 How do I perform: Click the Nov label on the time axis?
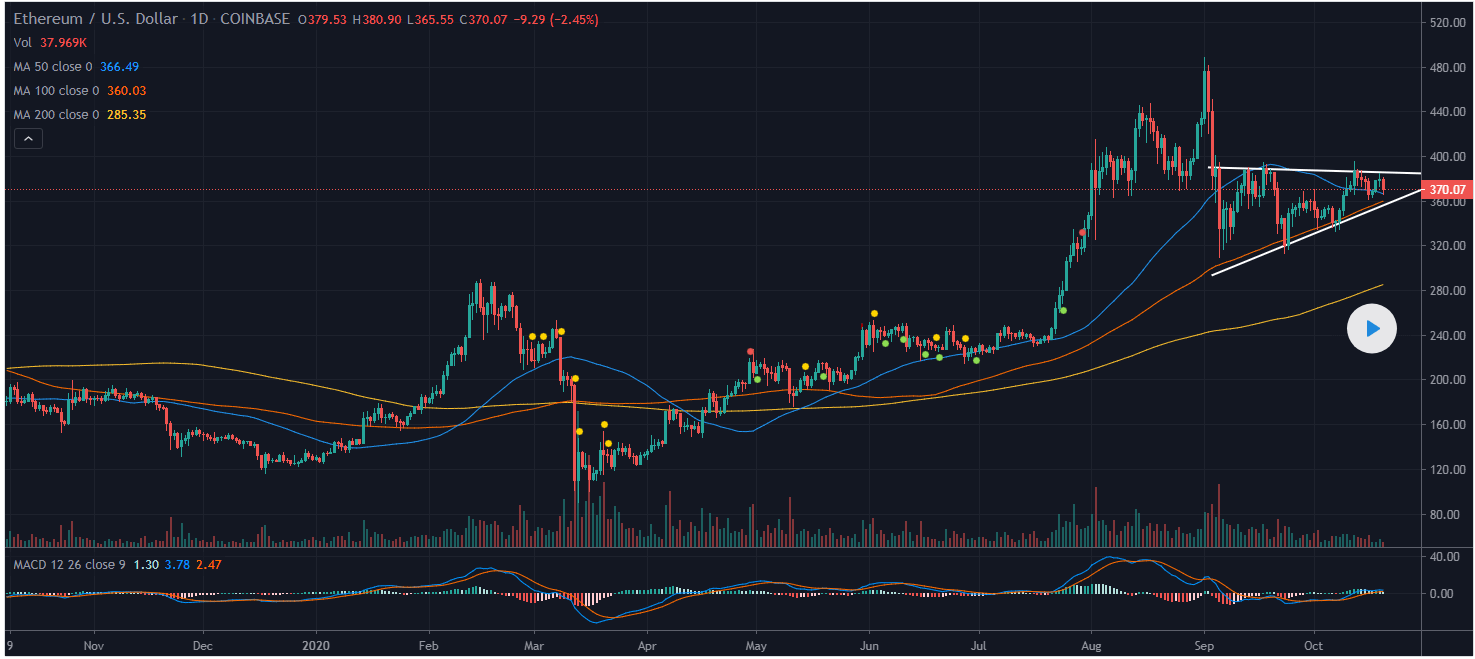[95, 646]
